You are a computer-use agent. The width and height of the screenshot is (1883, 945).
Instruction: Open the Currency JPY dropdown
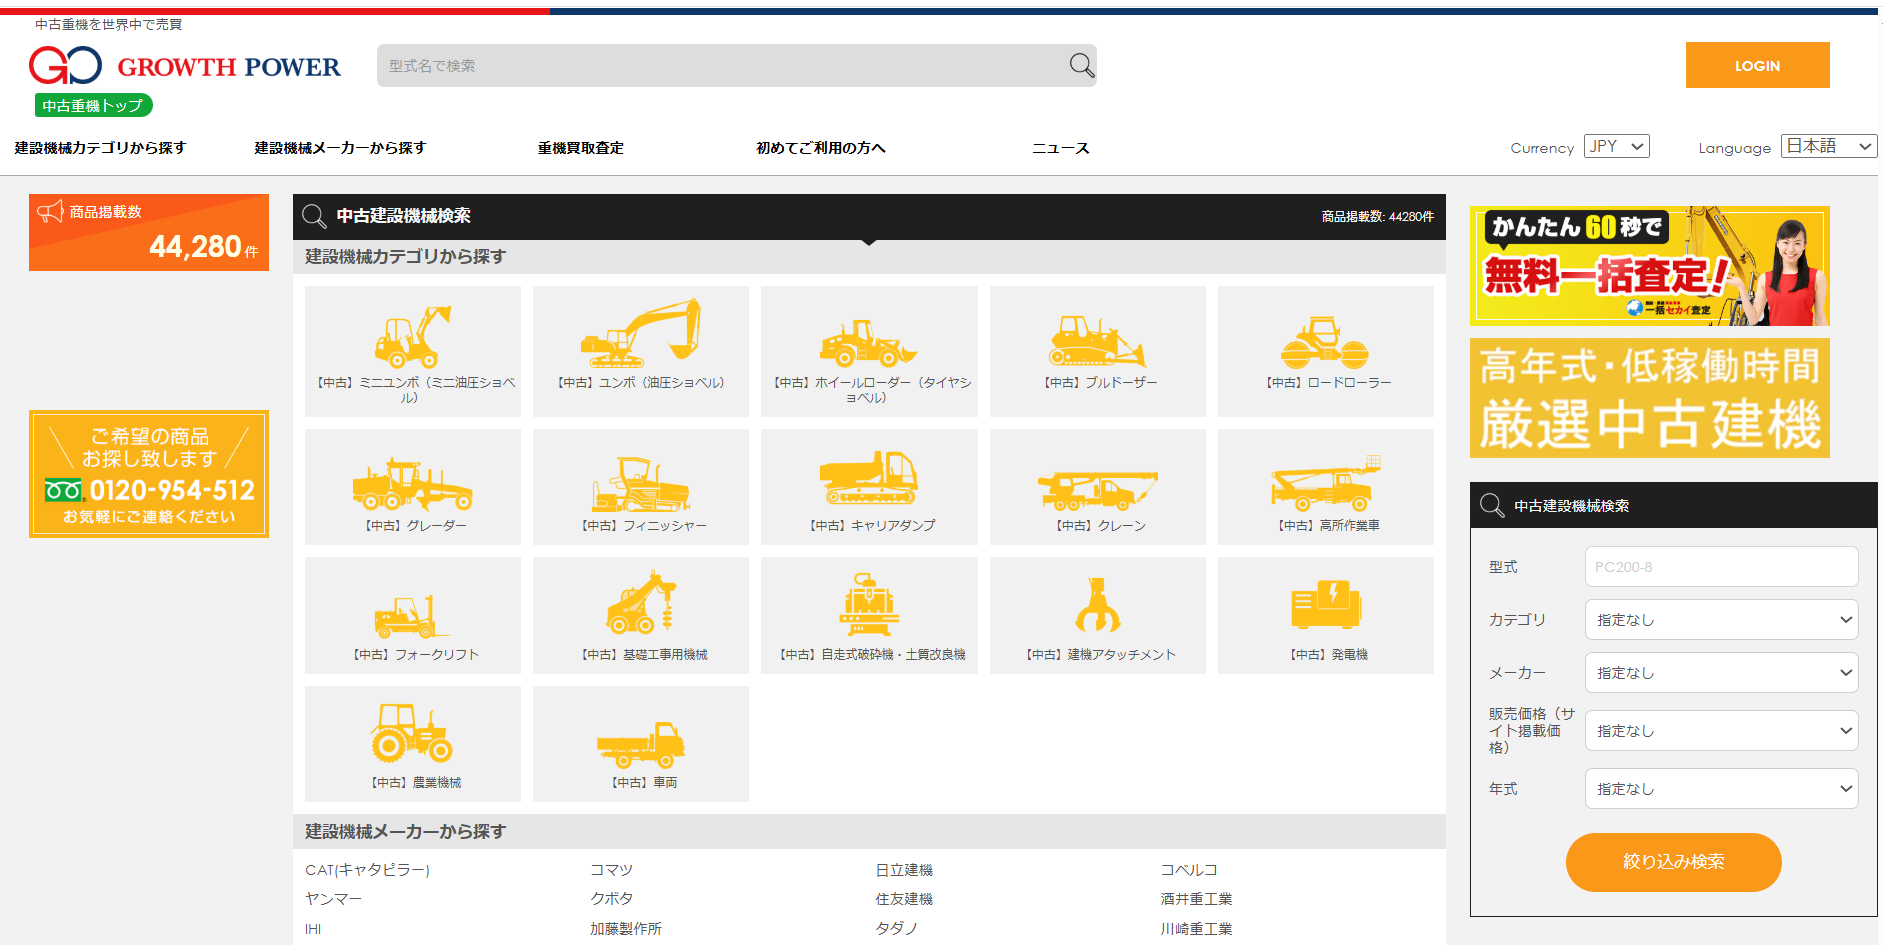tap(1616, 147)
